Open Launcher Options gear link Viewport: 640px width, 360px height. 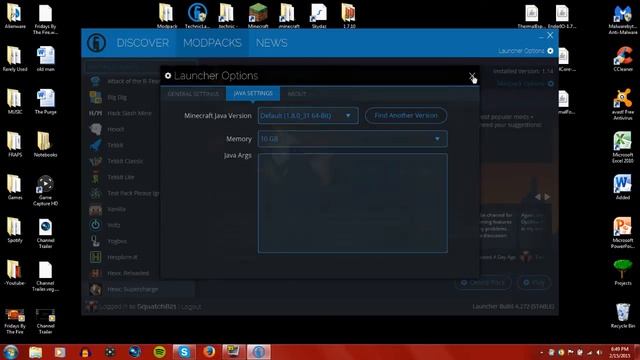point(526,51)
